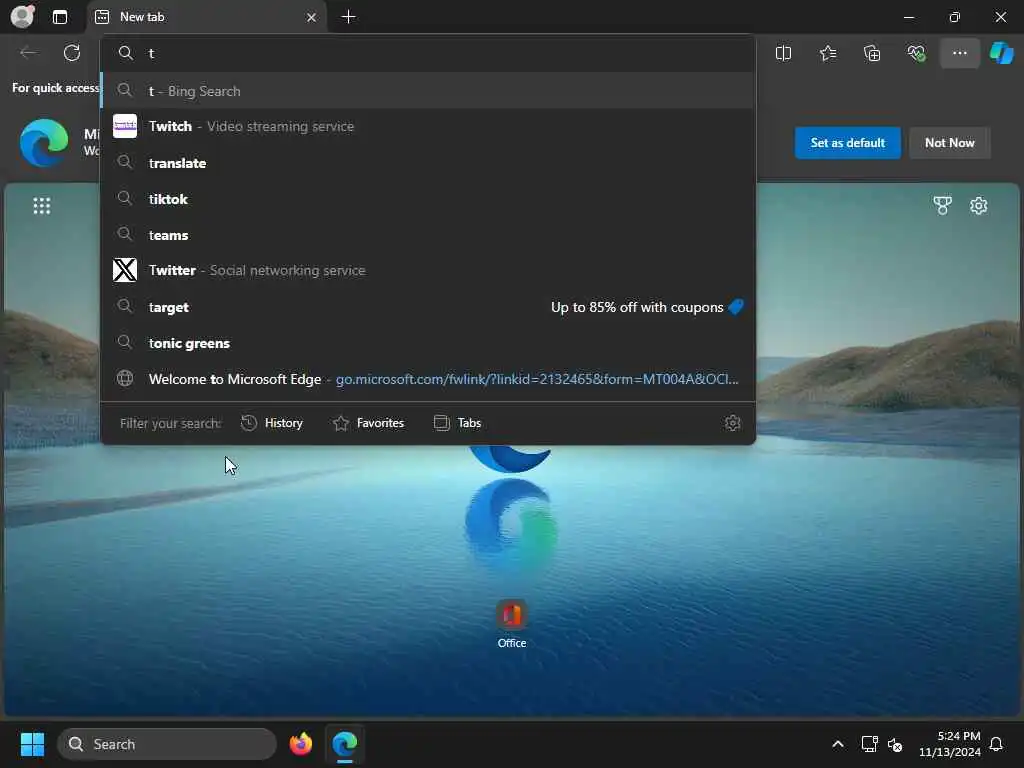Click the muted volume tray icon

[895, 744]
